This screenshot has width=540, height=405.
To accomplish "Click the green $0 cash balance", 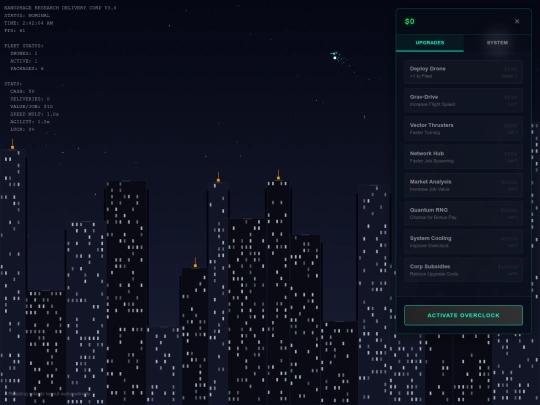I will point(409,21).
